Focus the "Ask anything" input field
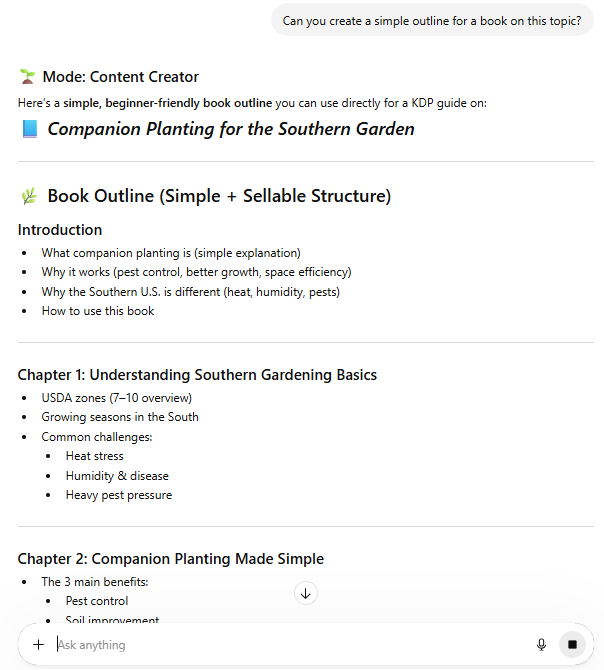Viewport: 604px width, 670px height. (290, 645)
